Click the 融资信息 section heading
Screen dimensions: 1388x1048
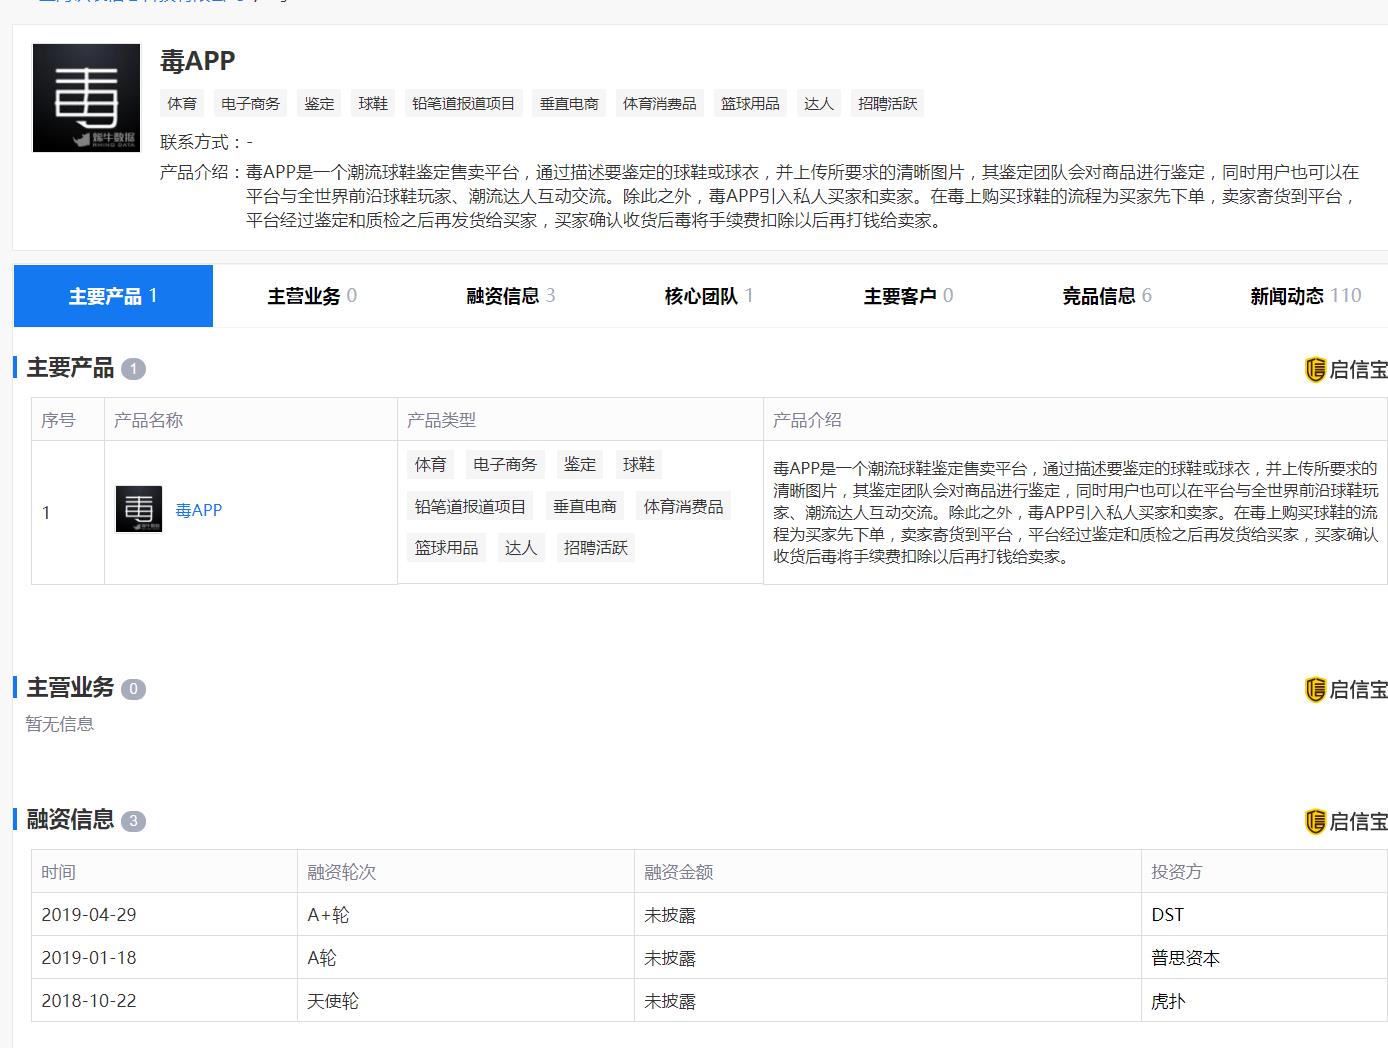point(70,820)
